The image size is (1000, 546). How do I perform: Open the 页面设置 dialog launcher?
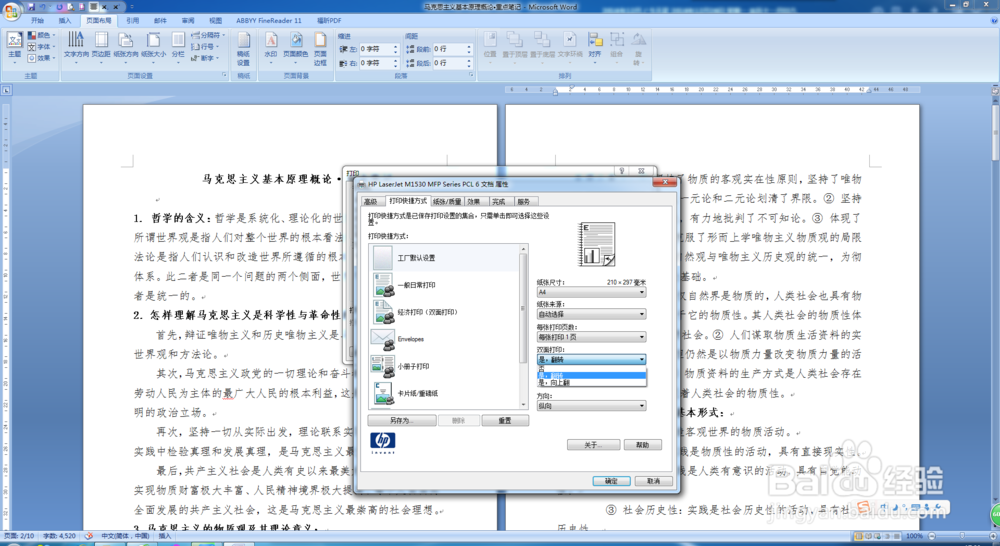click(224, 75)
